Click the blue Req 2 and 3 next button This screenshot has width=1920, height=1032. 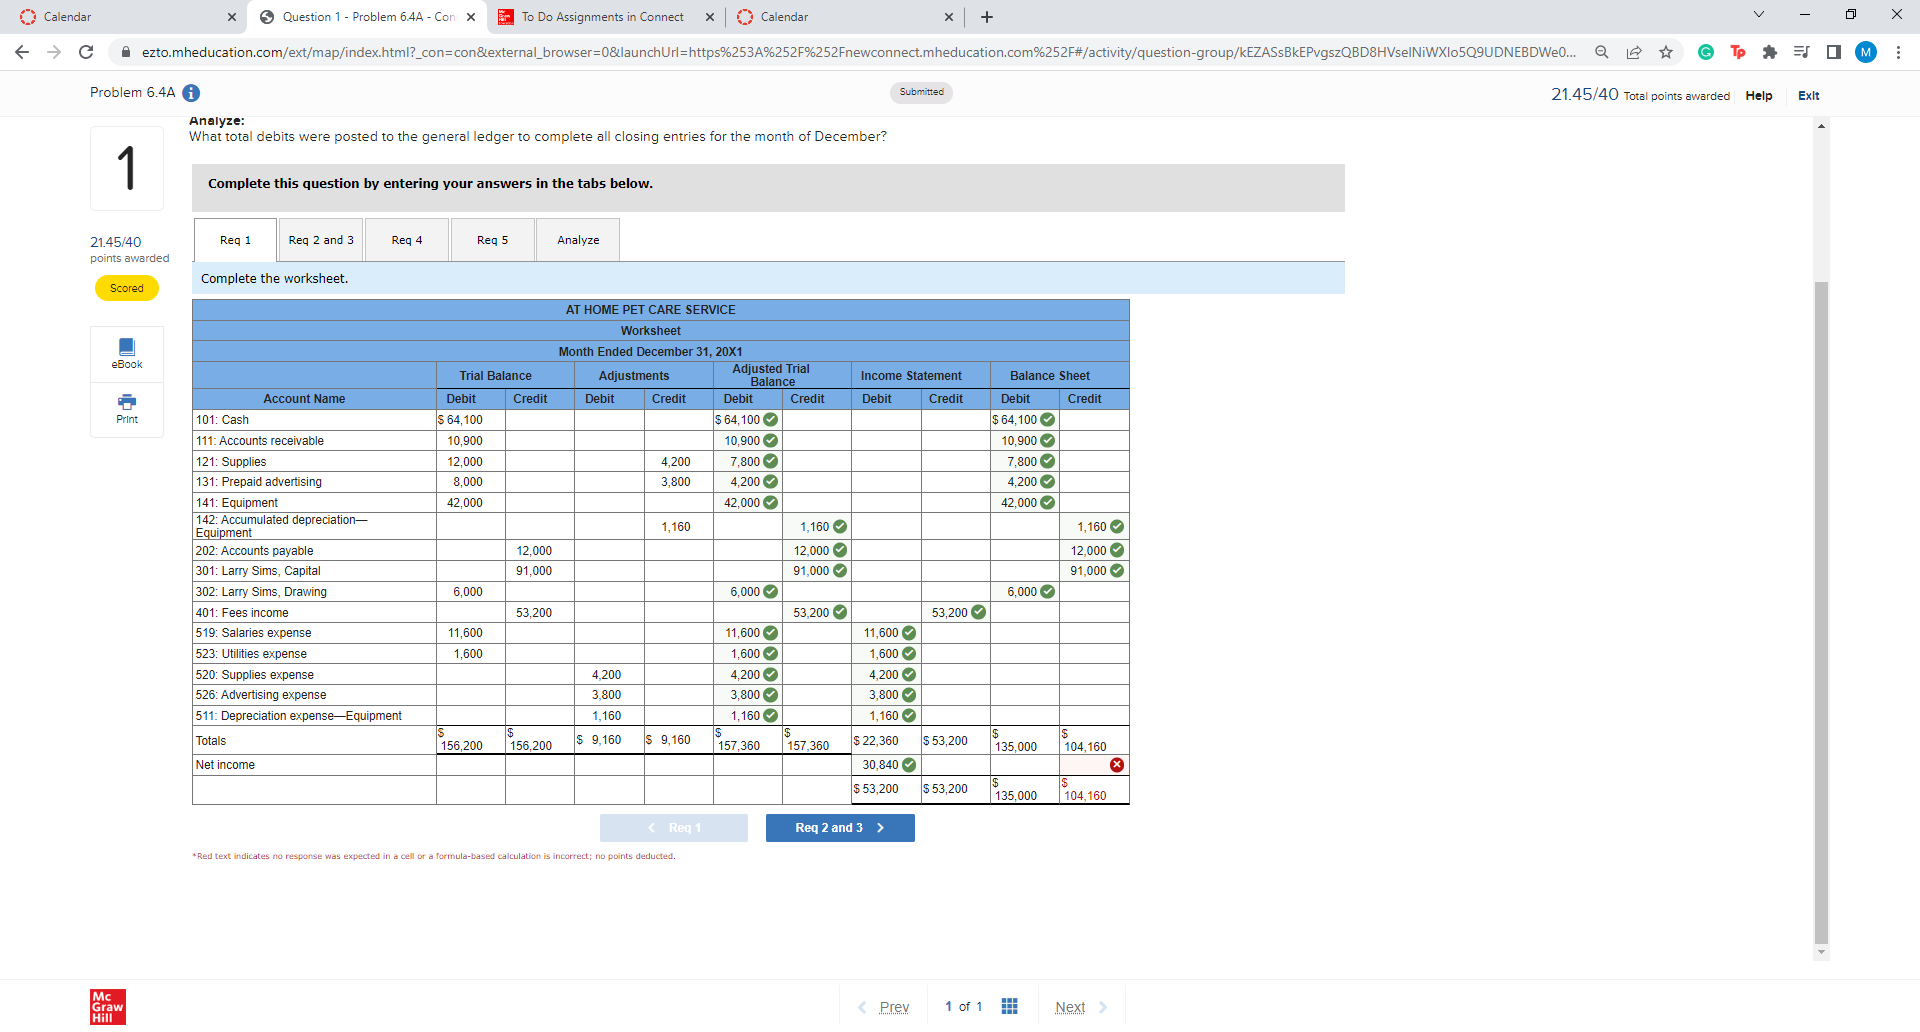(x=840, y=828)
